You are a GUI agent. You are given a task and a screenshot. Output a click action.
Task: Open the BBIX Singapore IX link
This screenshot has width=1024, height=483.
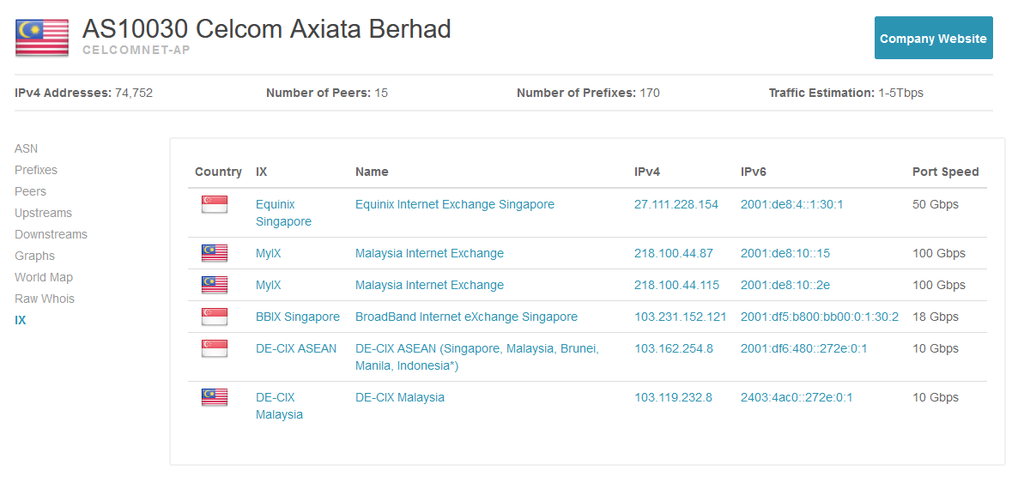coord(297,317)
